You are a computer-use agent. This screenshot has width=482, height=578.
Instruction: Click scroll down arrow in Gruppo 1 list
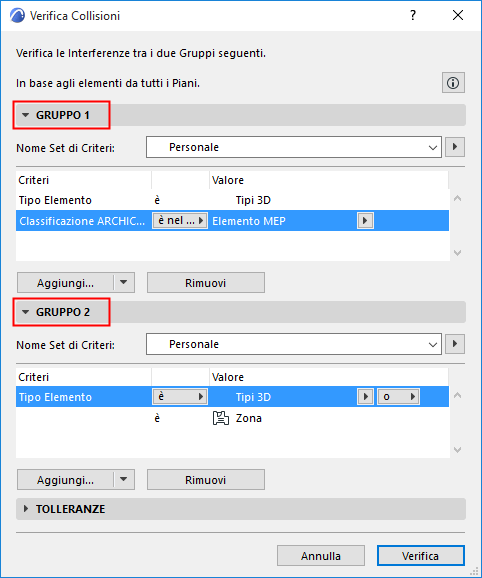(x=457, y=253)
